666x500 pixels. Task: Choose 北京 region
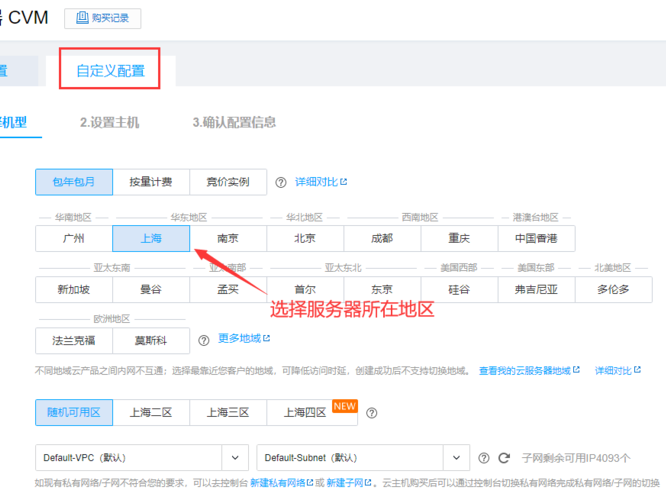305,239
